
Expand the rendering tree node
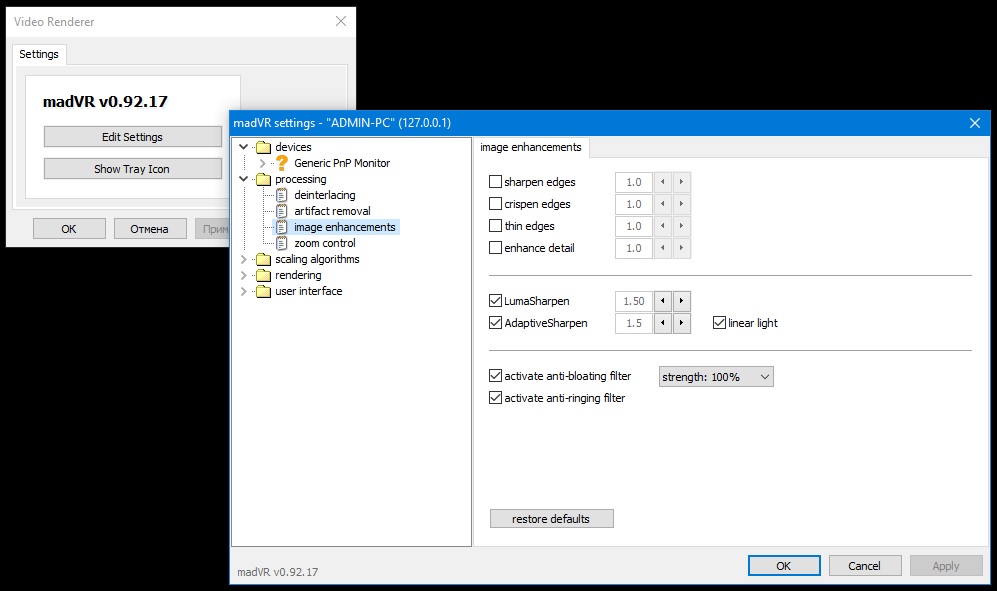(x=244, y=275)
